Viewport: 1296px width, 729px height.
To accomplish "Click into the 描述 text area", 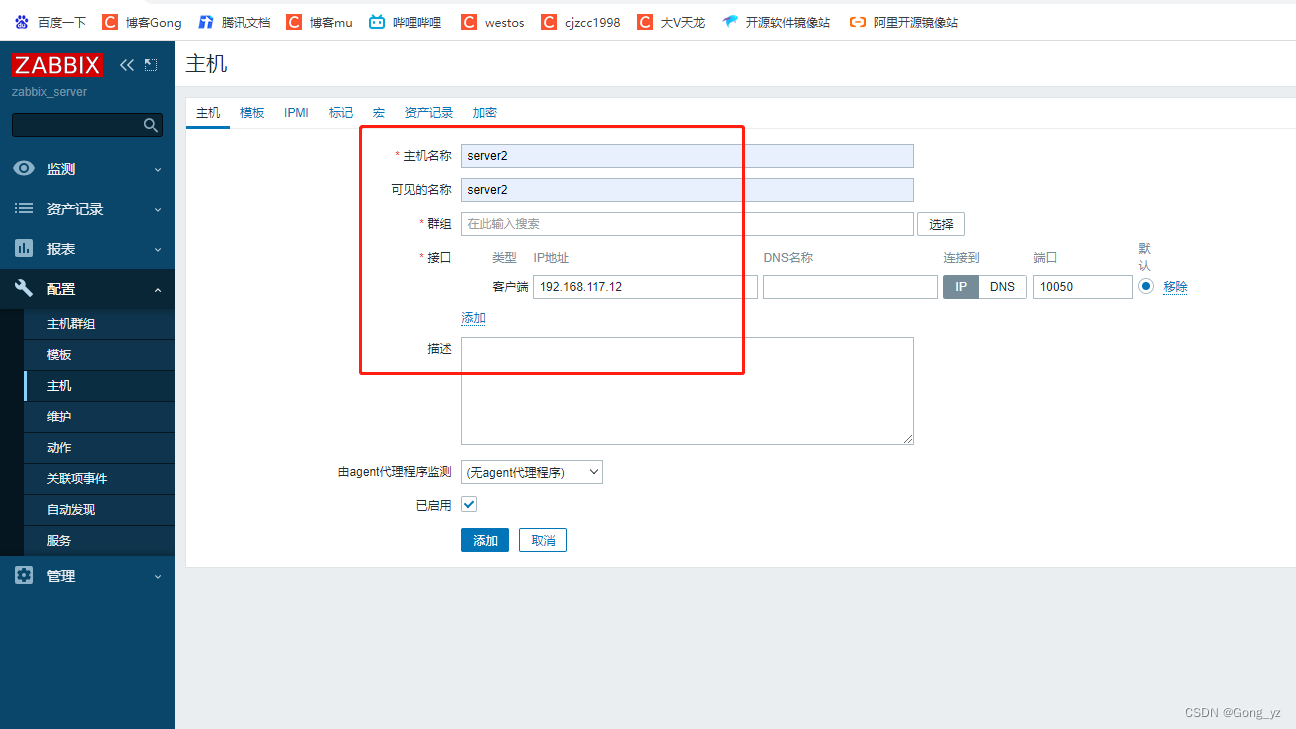I will point(687,391).
